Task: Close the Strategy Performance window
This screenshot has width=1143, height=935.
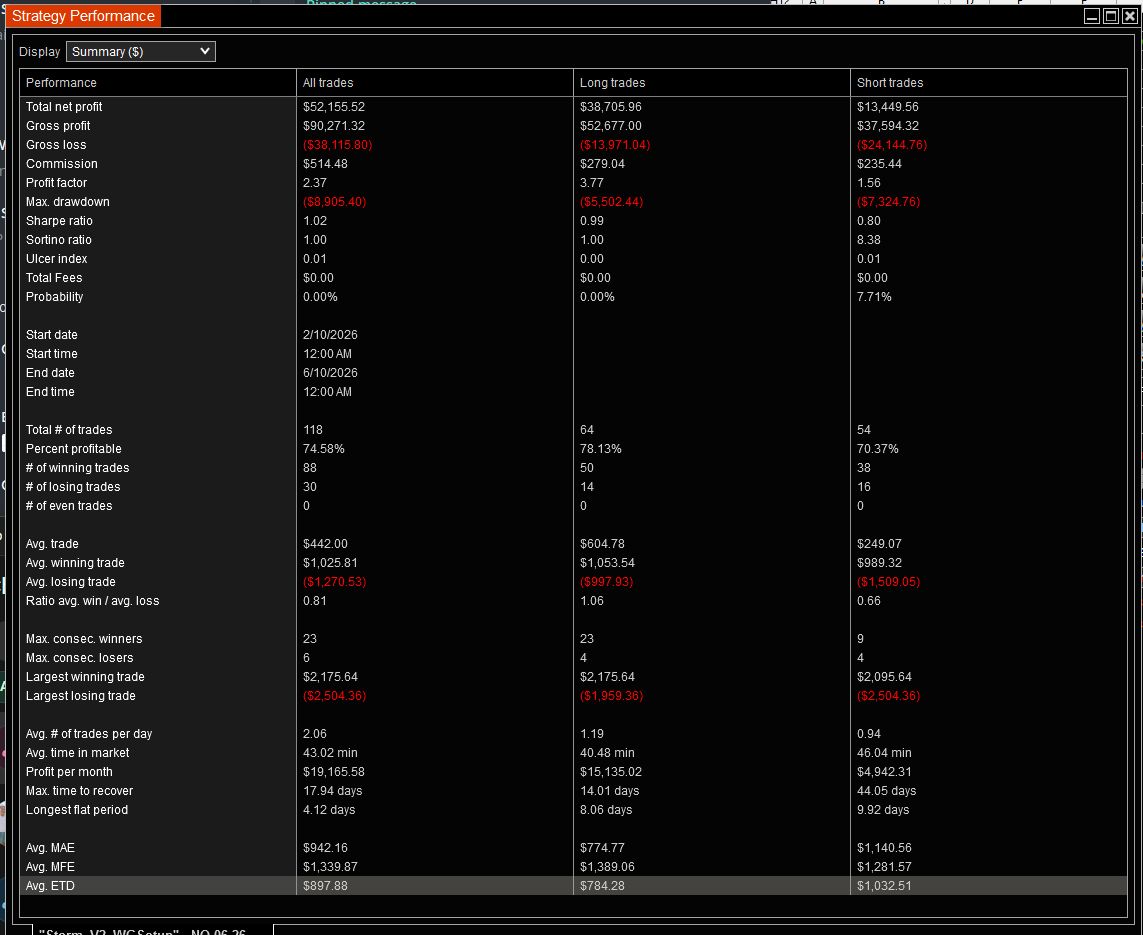Action: (x=1129, y=16)
